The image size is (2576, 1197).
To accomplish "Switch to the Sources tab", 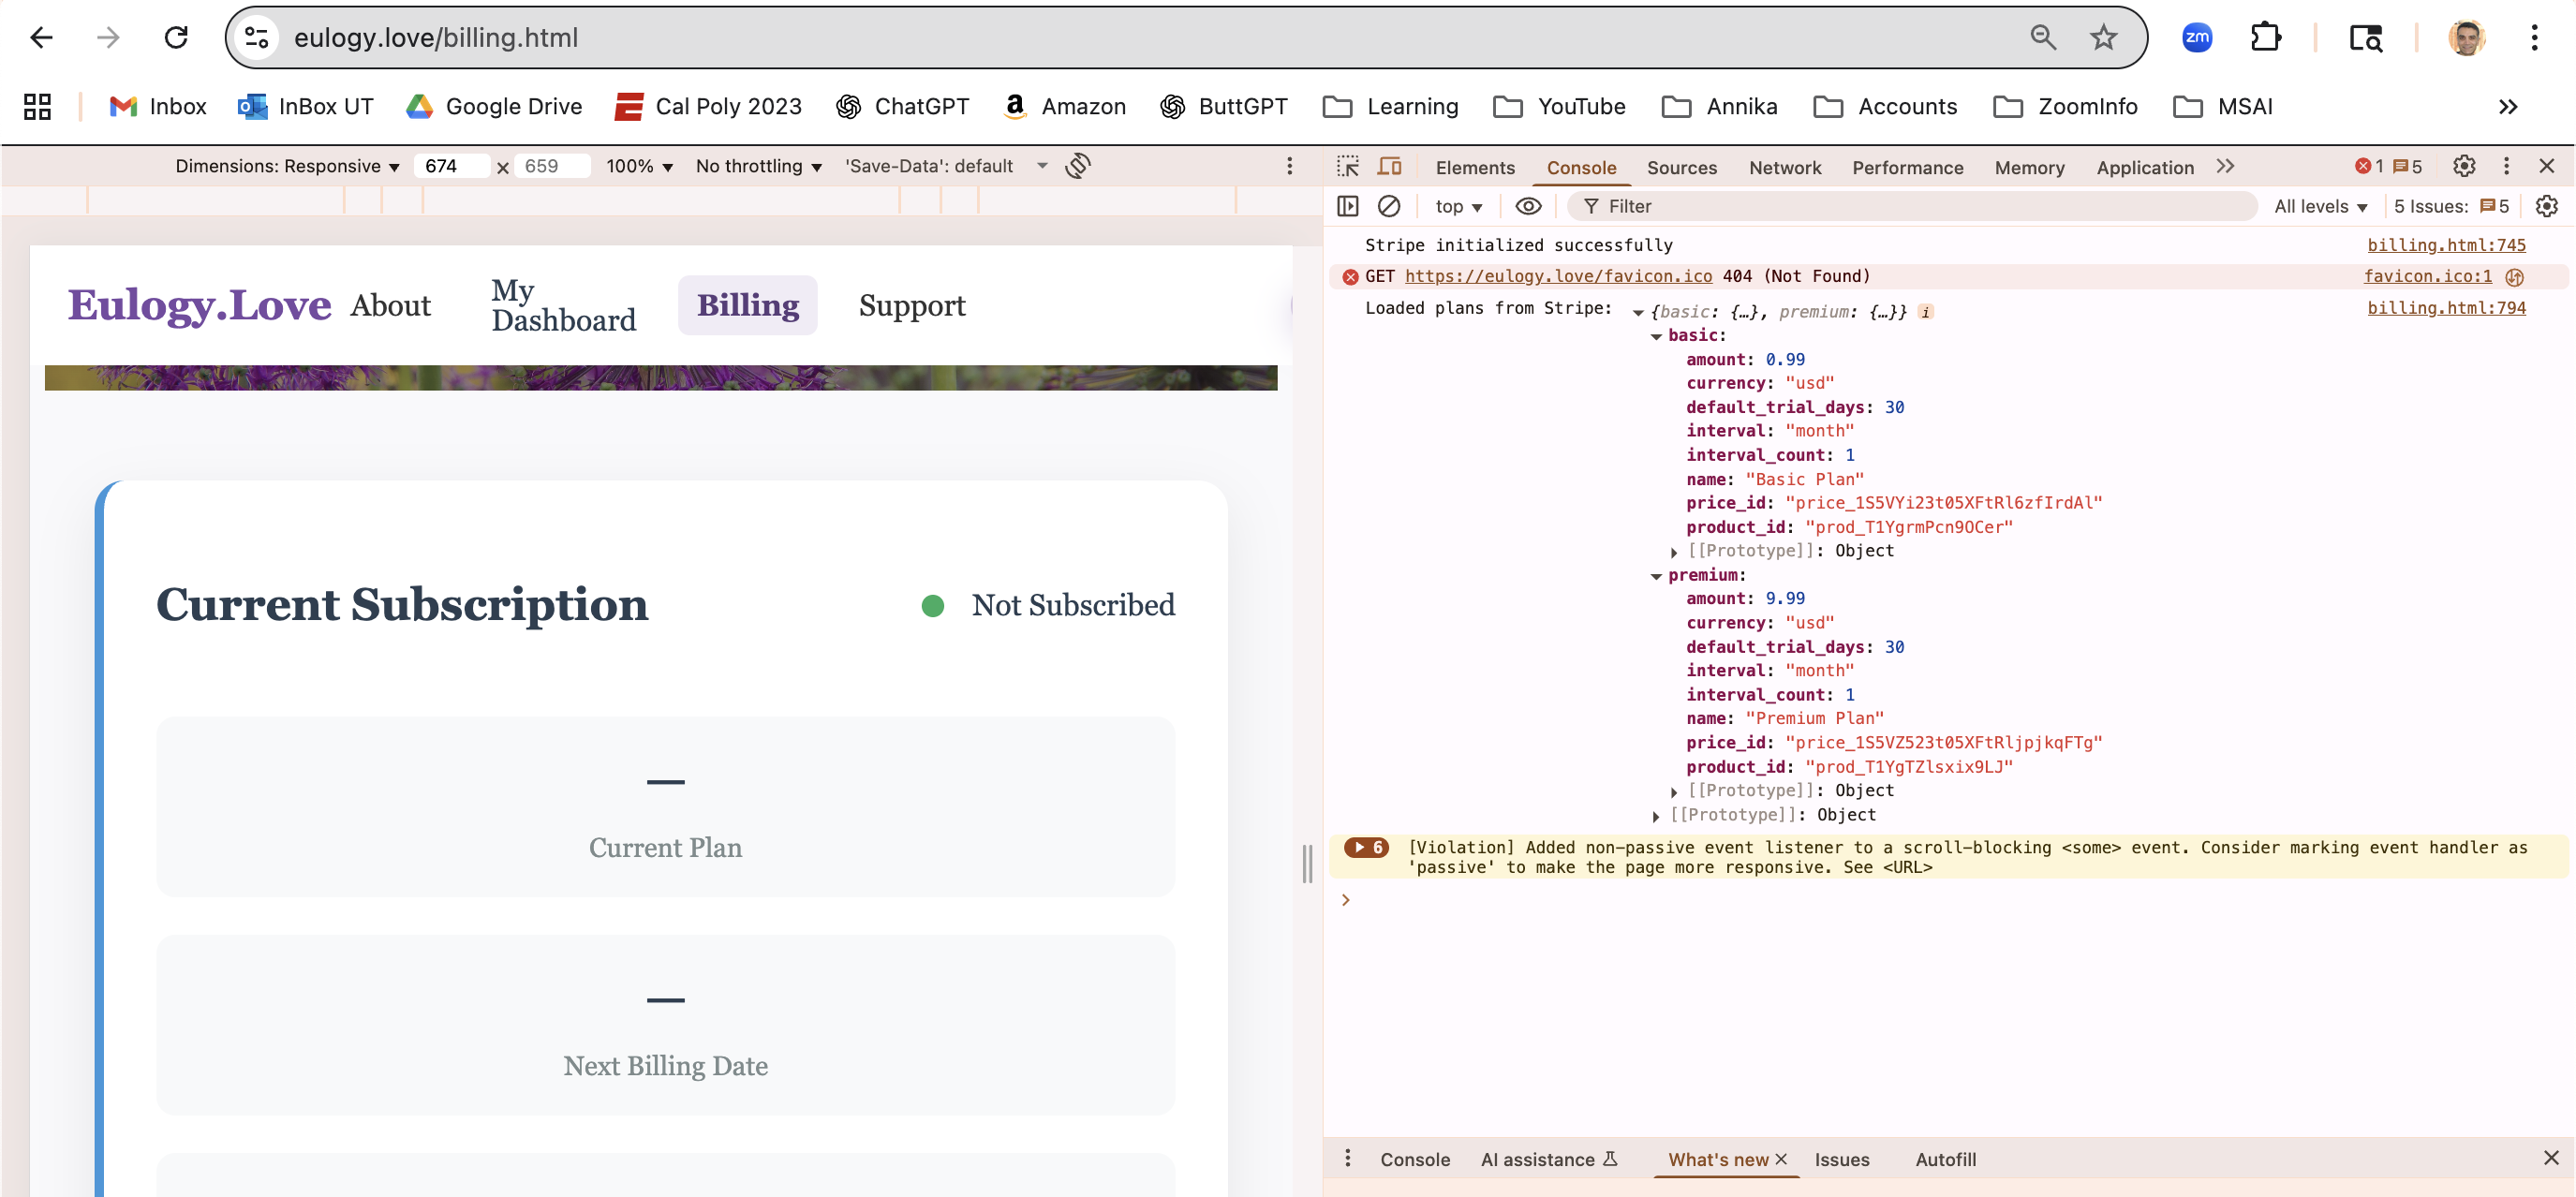I will (x=1681, y=168).
